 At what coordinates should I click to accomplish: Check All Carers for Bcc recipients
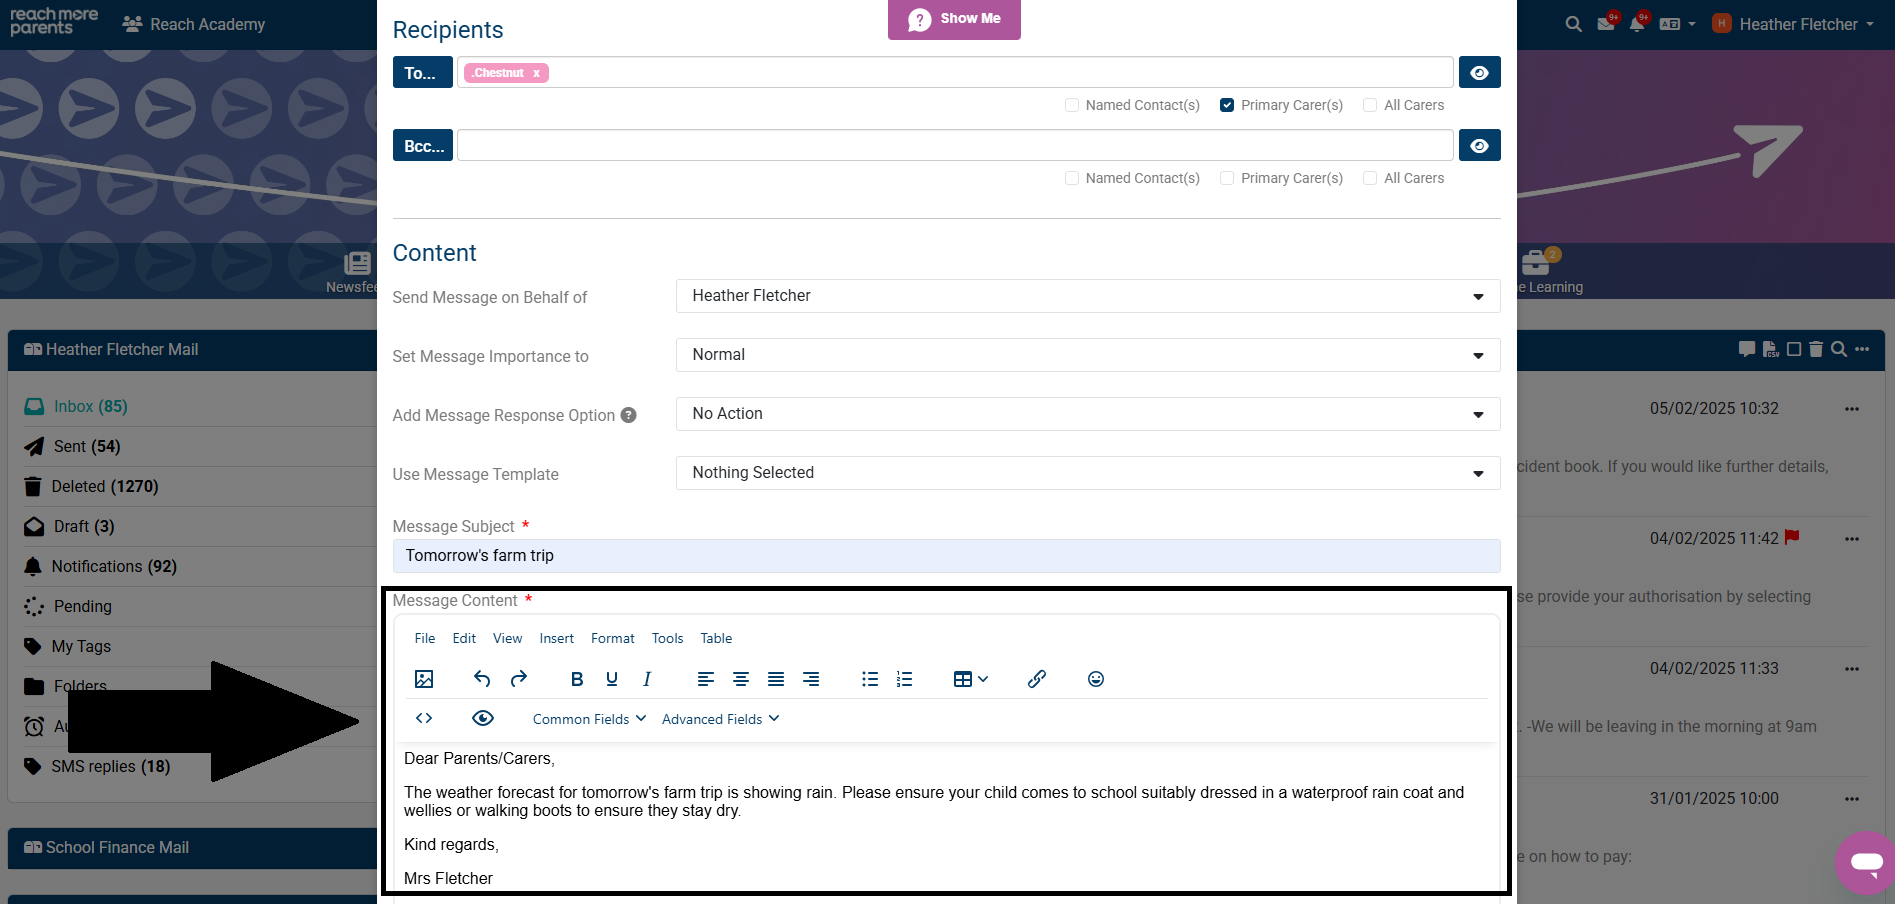[1369, 178]
